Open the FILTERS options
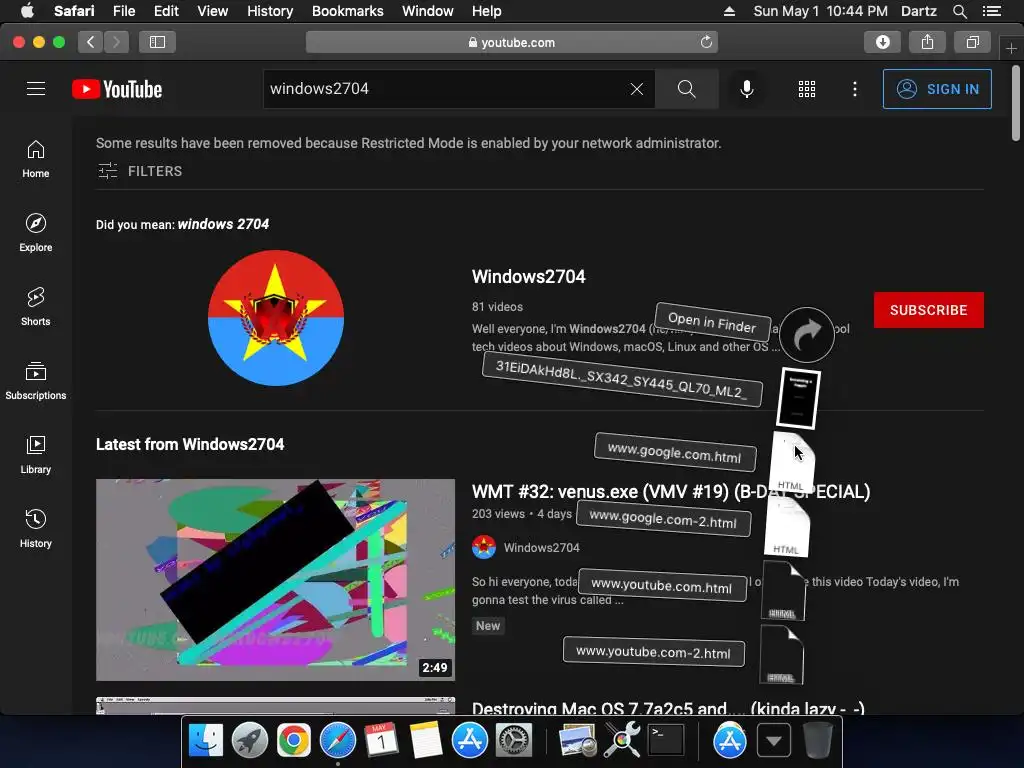Image resolution: width=1024 pixels, height=768 pixels. pos(140,171)
